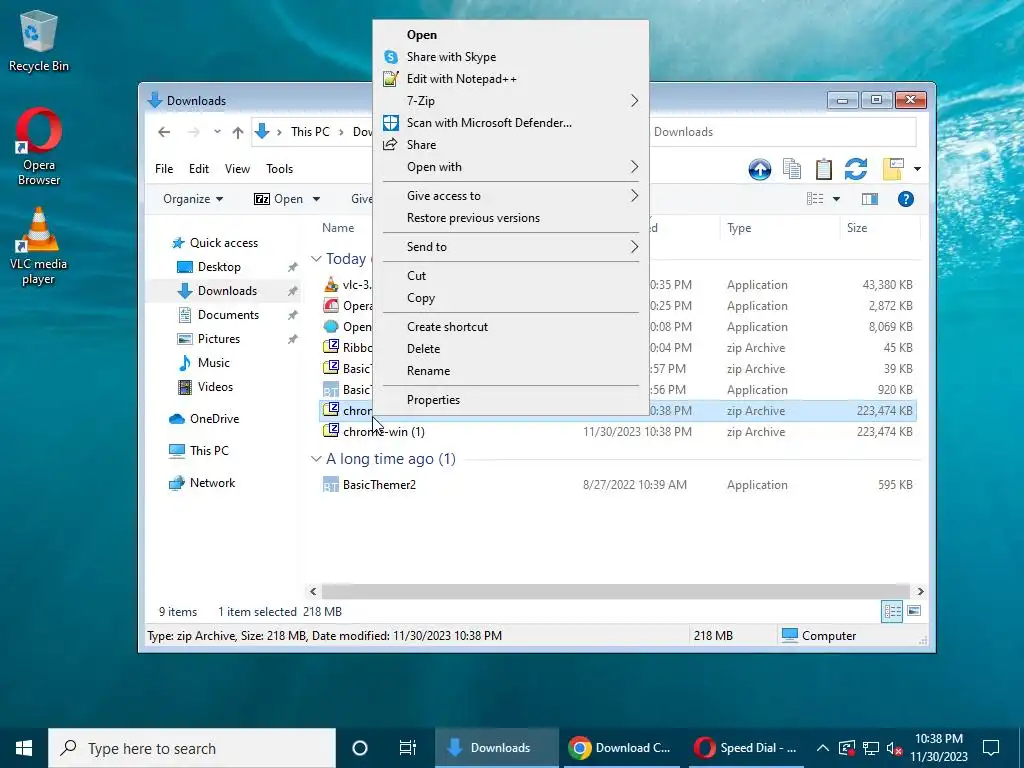The height and width of the screenshot is (768, 1024).
Task: Click the blue upload arrow toolbar icon
Action: (x=760, y=169)
